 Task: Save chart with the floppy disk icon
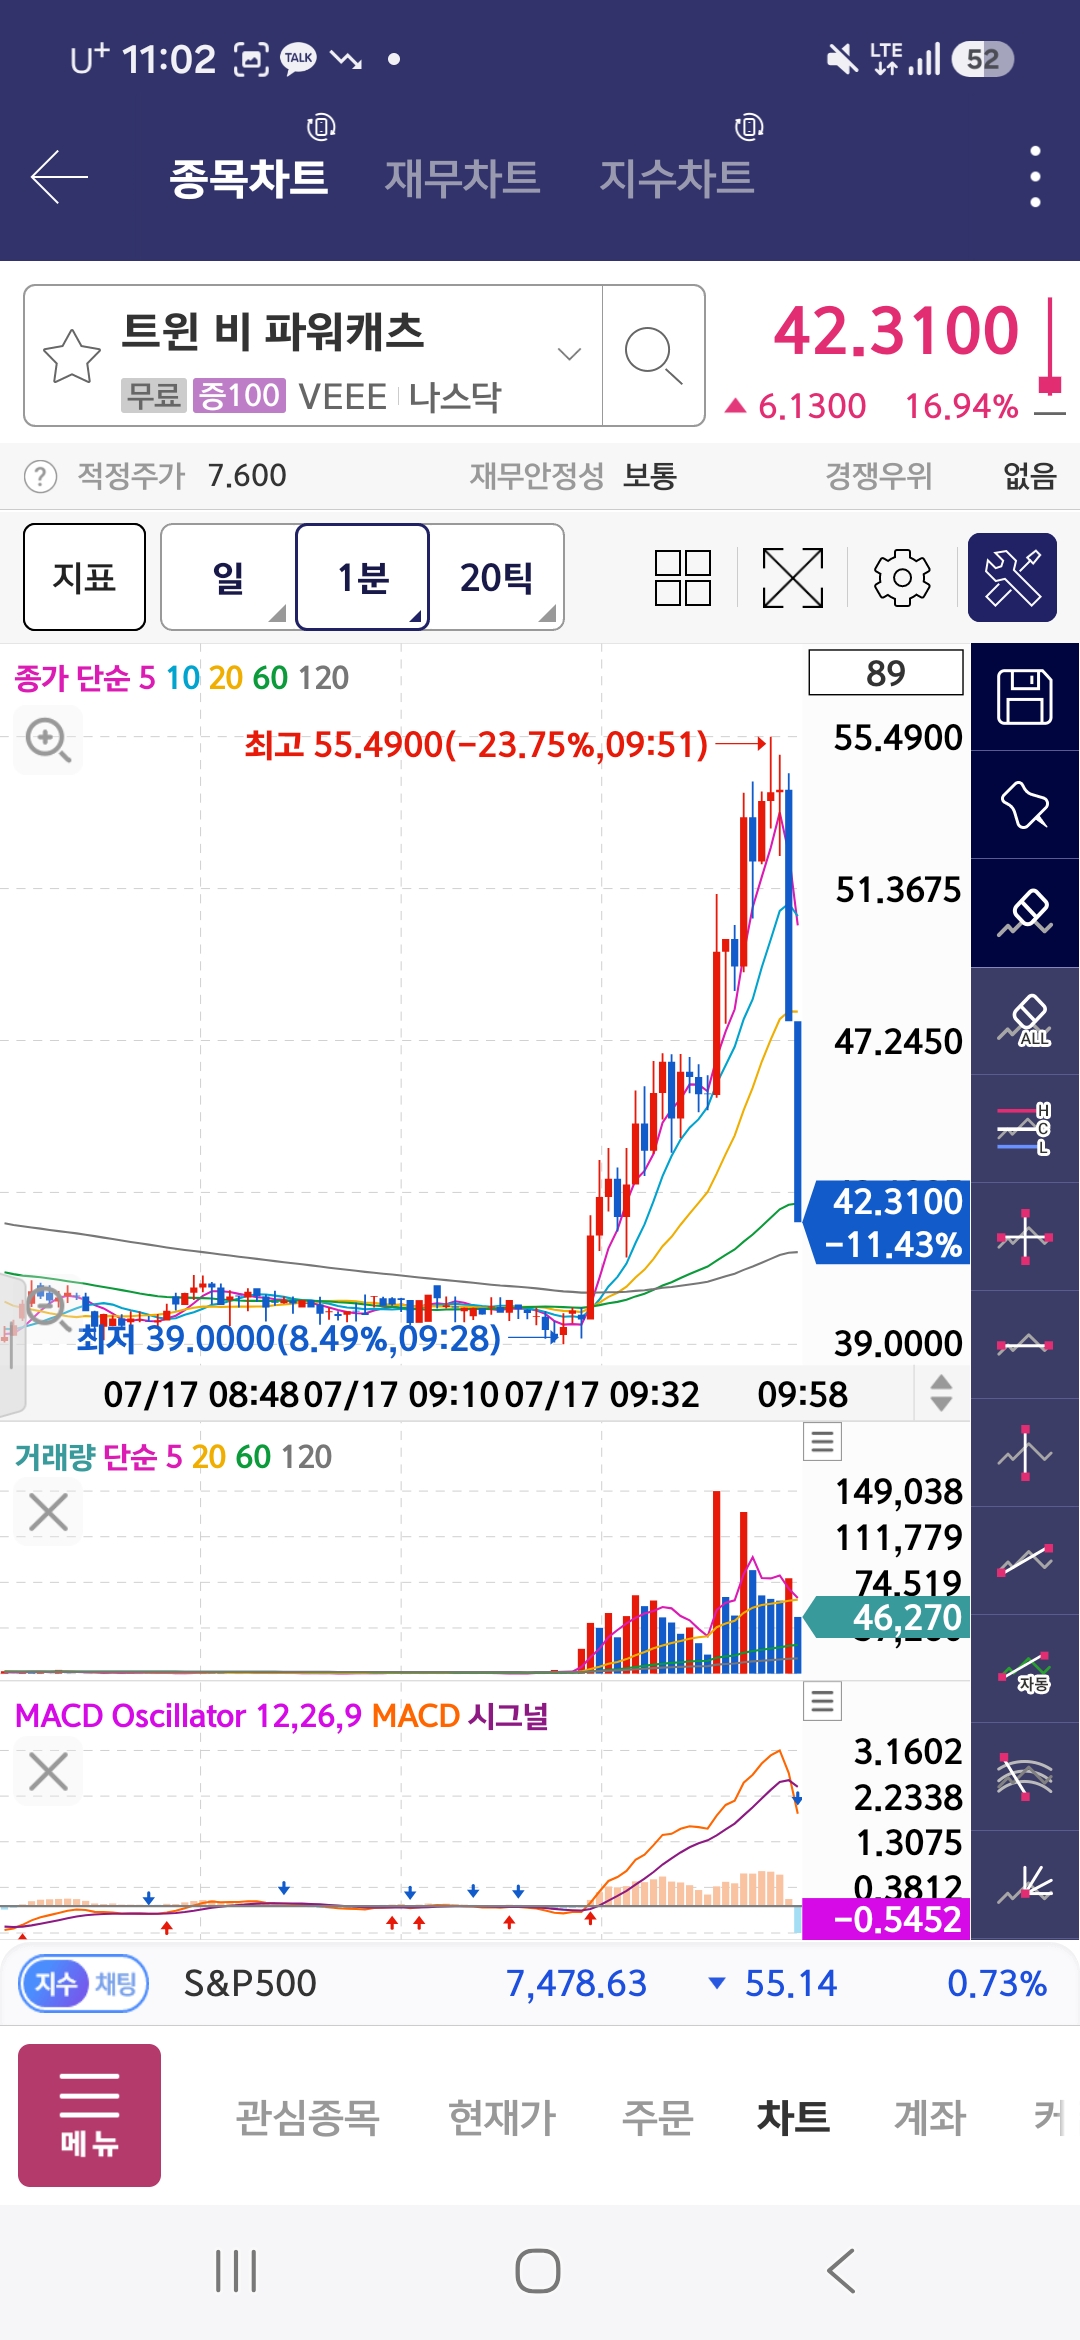tap(1025, 697)
